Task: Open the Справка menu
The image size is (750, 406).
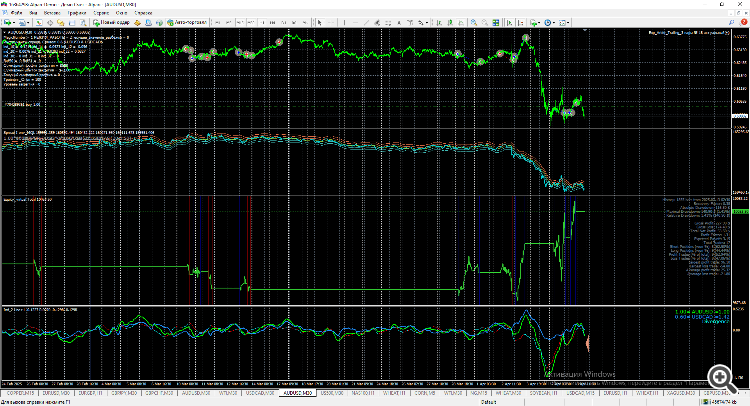Action: coord(143,13)
